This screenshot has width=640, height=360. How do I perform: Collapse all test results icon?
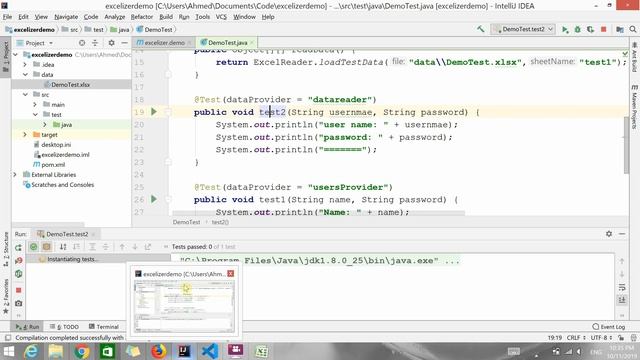pos(105,247)
